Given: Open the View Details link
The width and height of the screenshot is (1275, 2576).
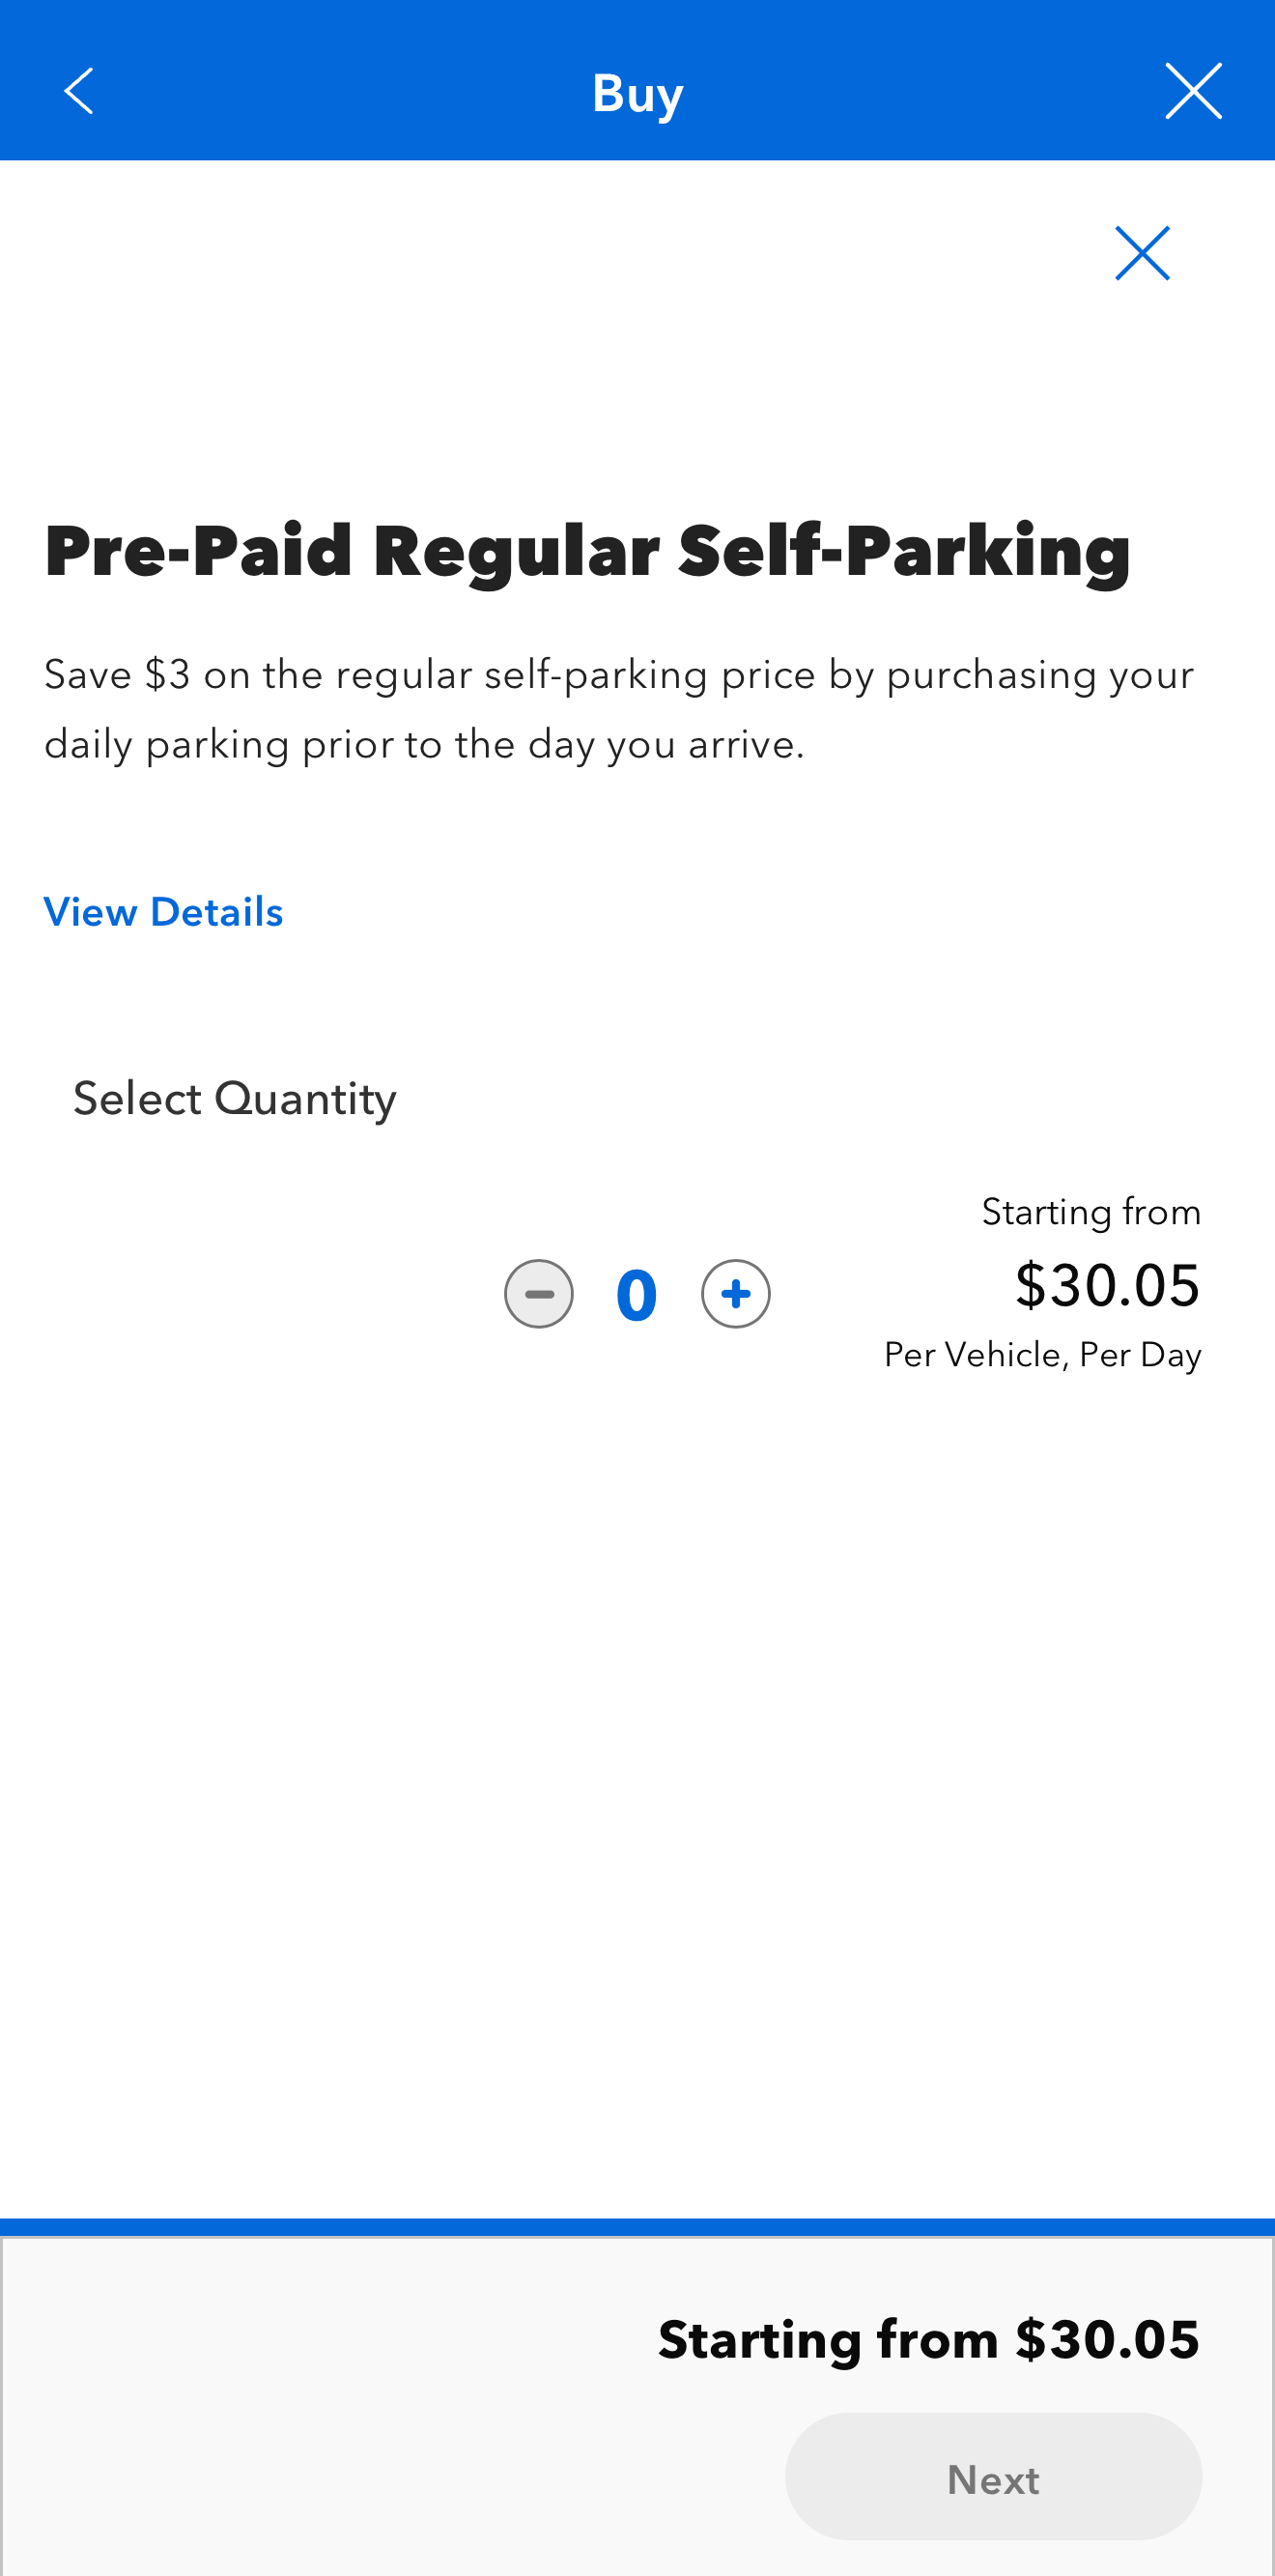Looking at the screenshot, I should (164, 912).
